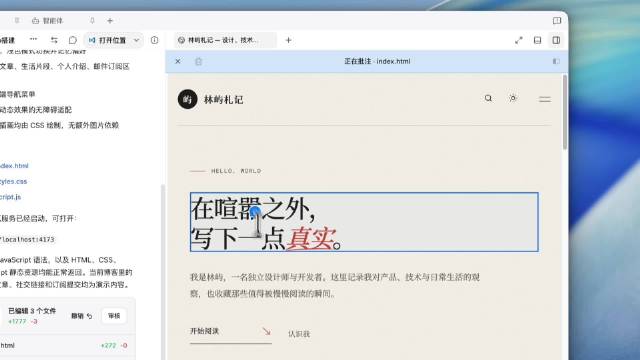
Task: Select the 林屿札记 preview tab
Action: [224, 40]
